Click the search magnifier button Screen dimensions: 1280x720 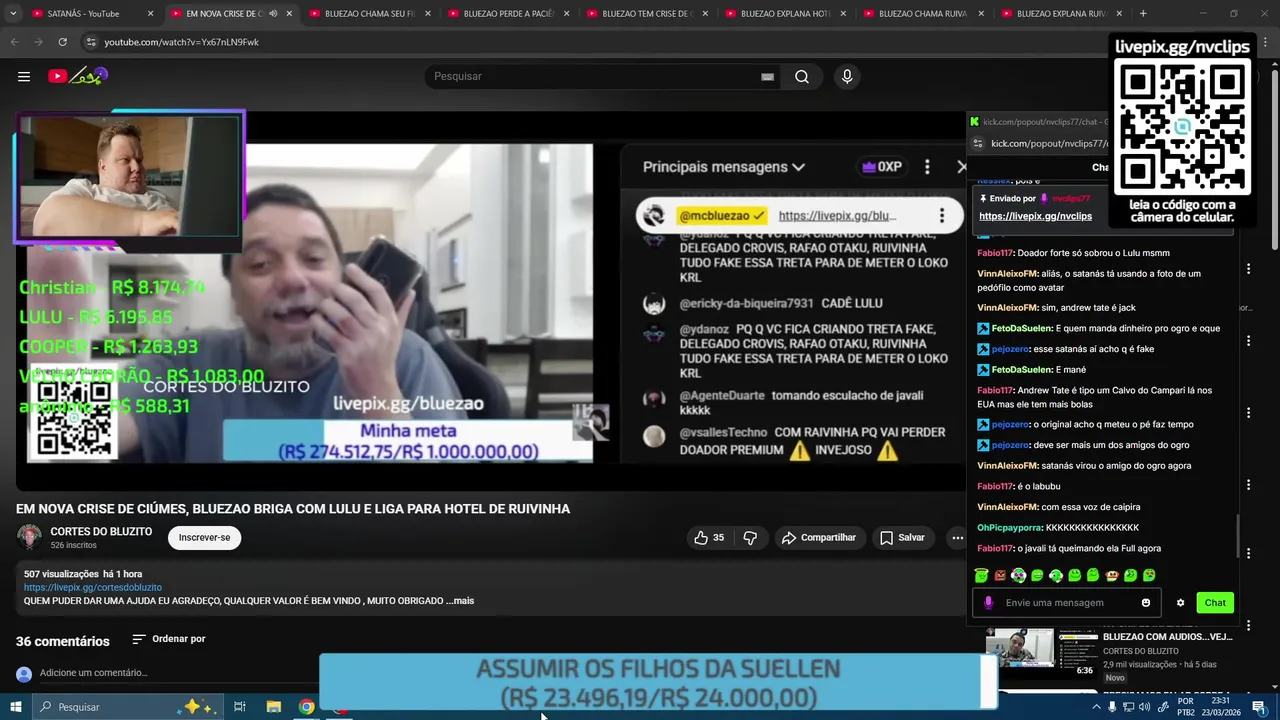coord(802,76)
